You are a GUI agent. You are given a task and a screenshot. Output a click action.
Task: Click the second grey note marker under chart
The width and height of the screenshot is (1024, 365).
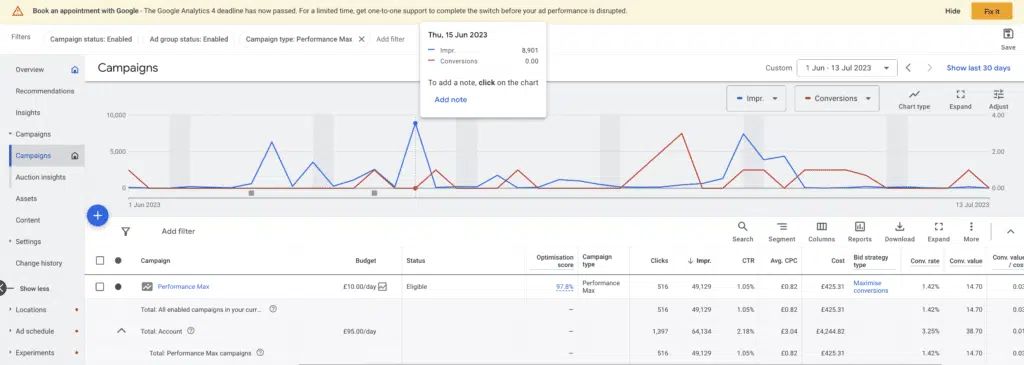pos(374,193)
